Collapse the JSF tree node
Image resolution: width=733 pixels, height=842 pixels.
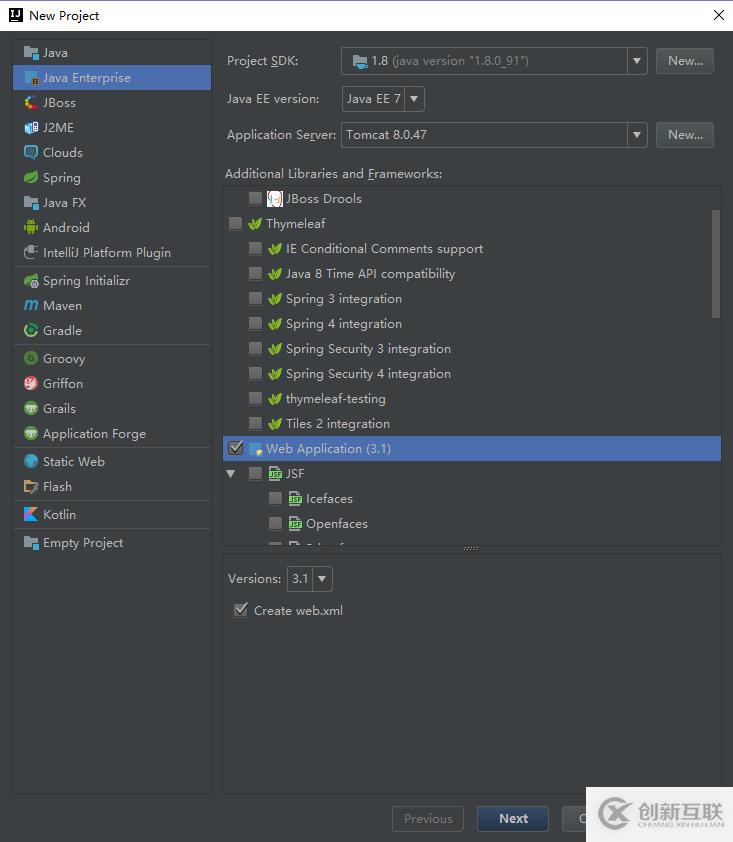pyautogui.click(x=231, y=473)
